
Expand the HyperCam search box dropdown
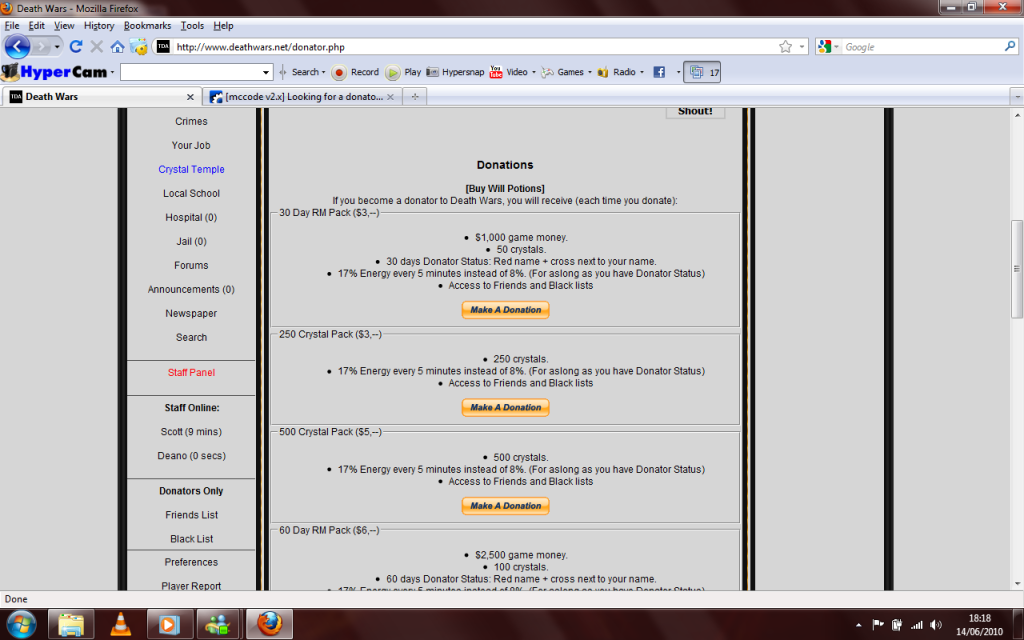266,72
